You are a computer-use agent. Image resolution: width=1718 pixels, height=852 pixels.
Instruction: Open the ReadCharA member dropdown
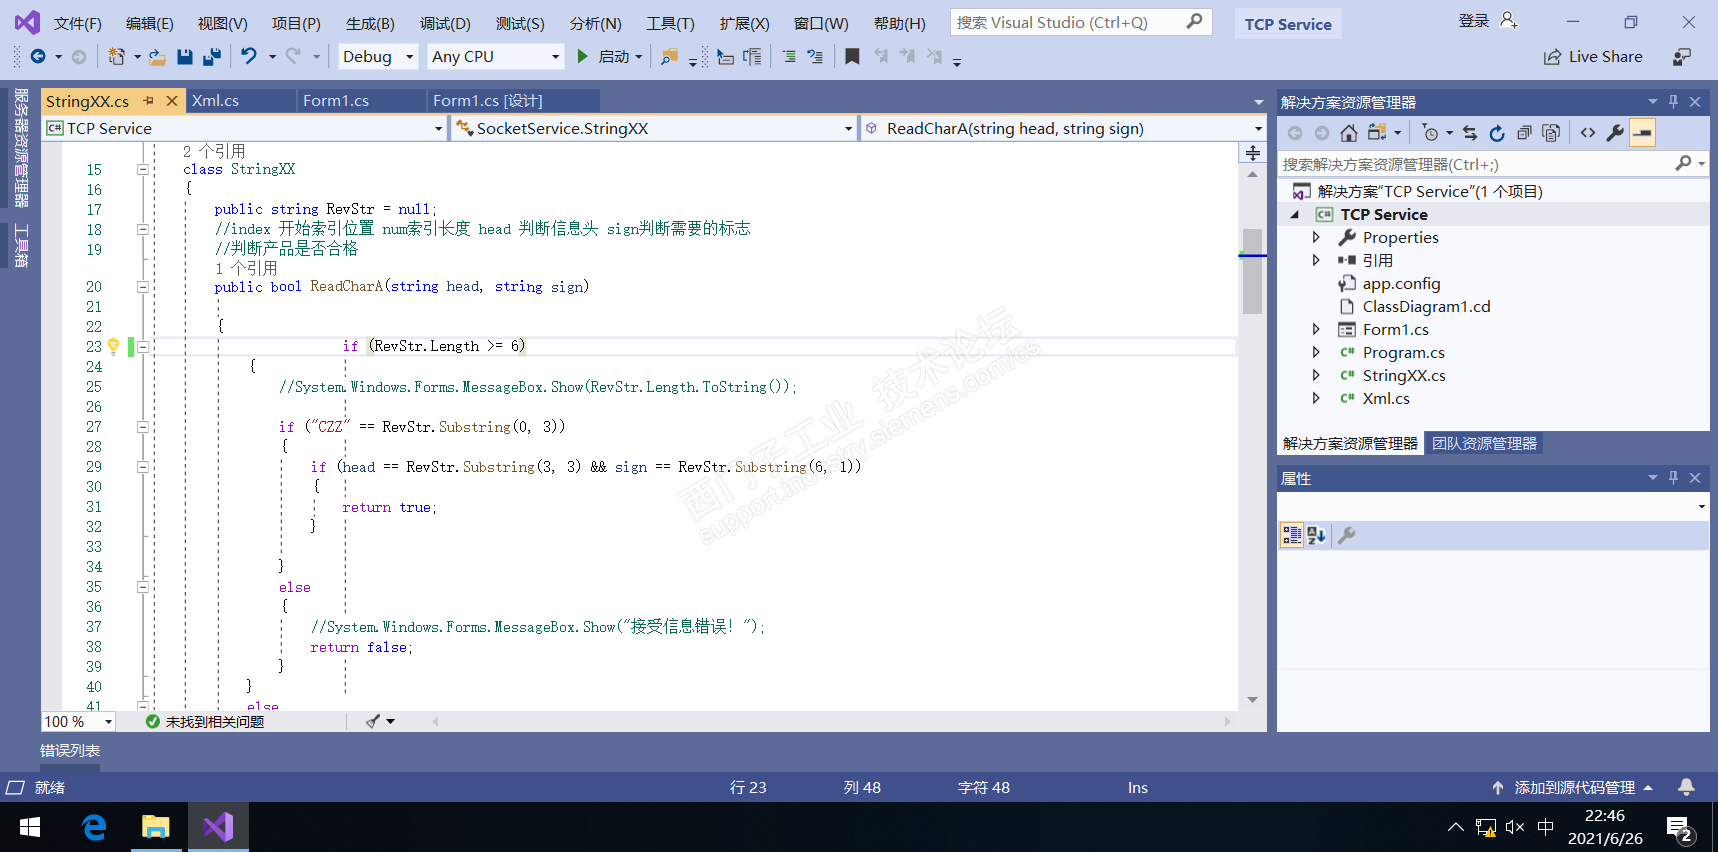pos(1063,128)
